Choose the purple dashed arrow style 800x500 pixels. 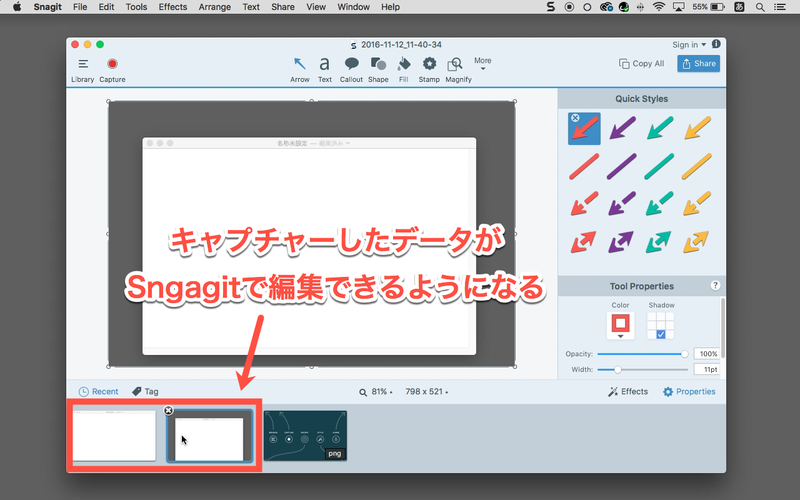[x=622, y=204]
